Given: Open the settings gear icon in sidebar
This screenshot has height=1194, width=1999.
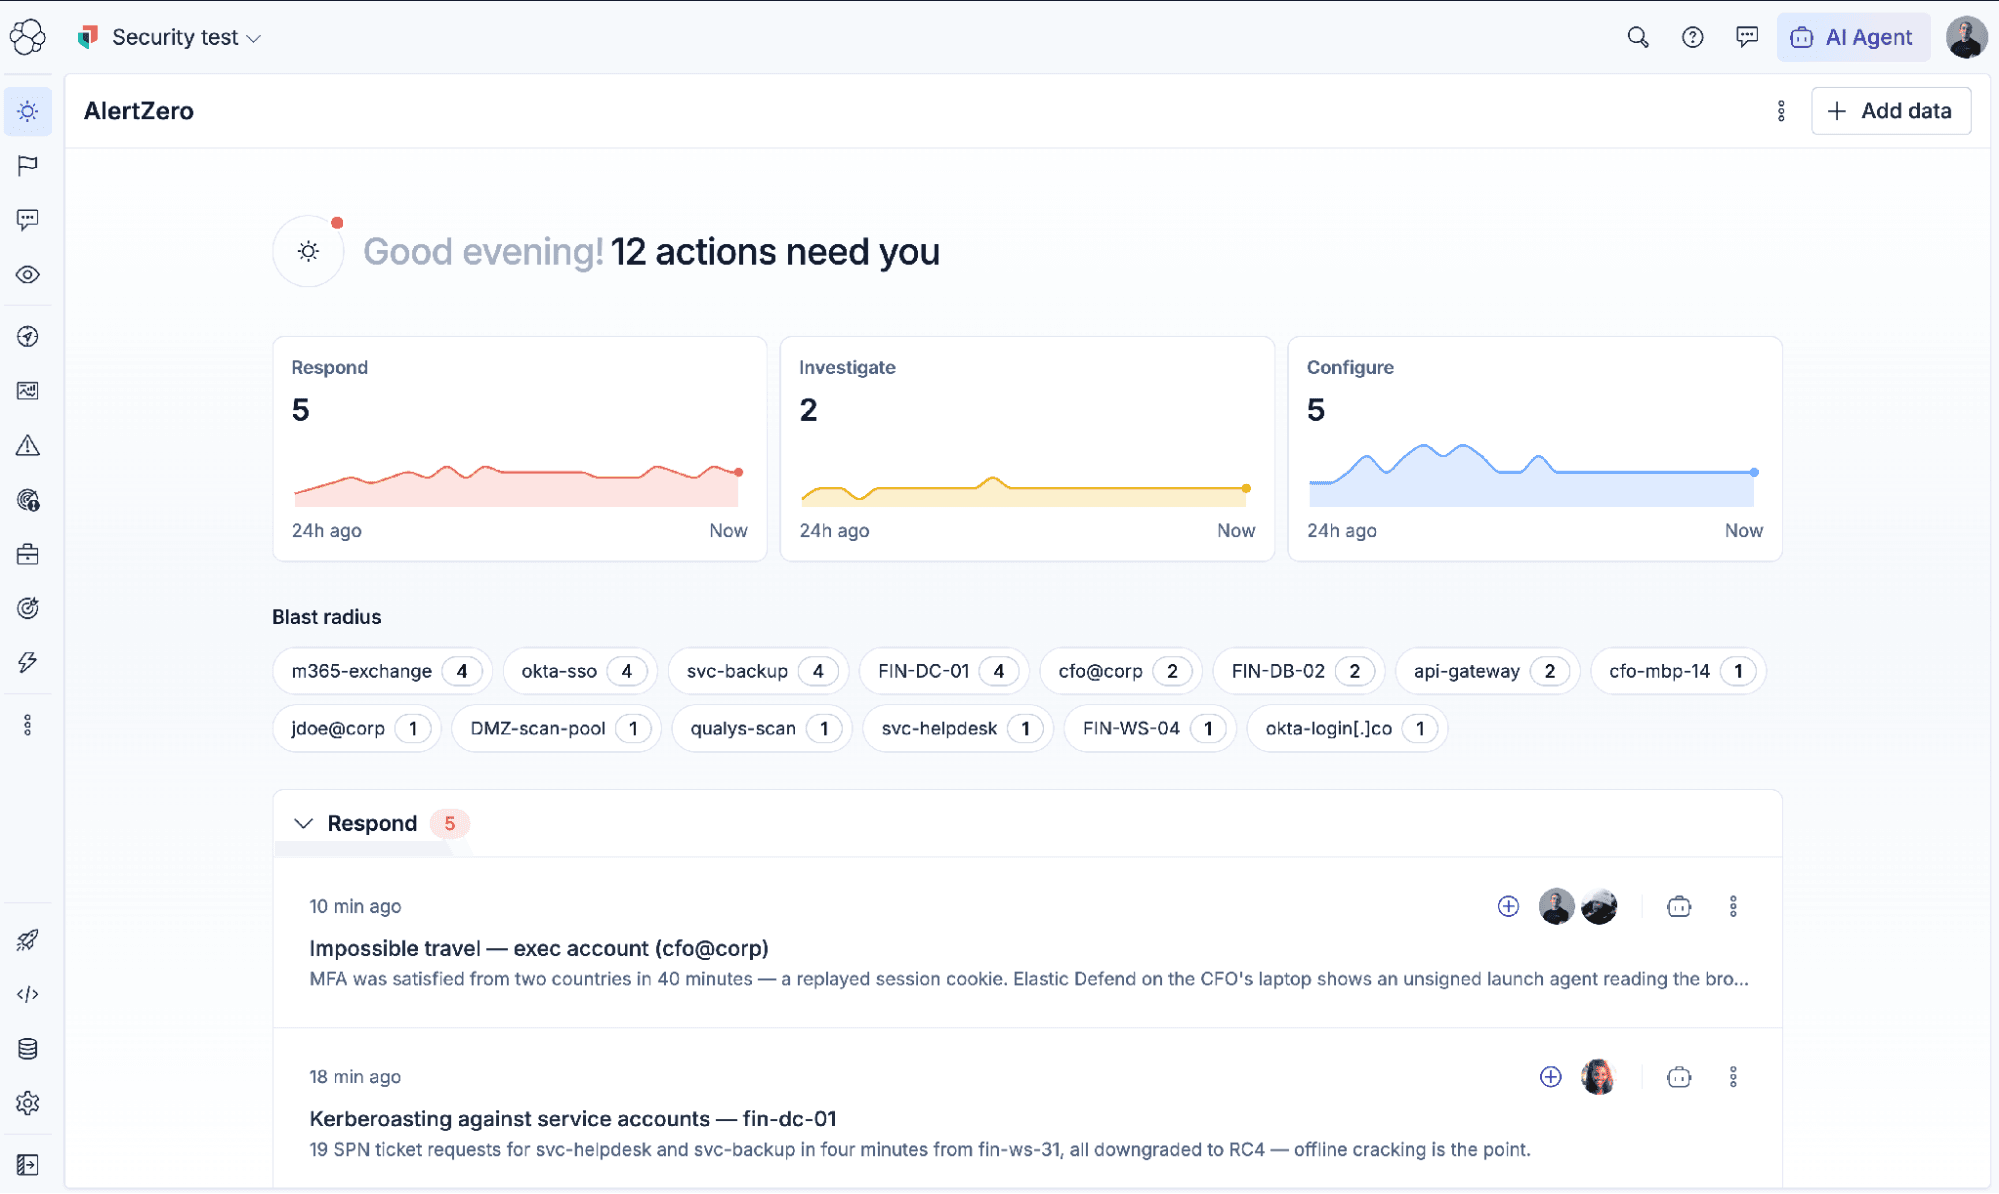Looking at the screenshot, I should [x=28, y=1103].
